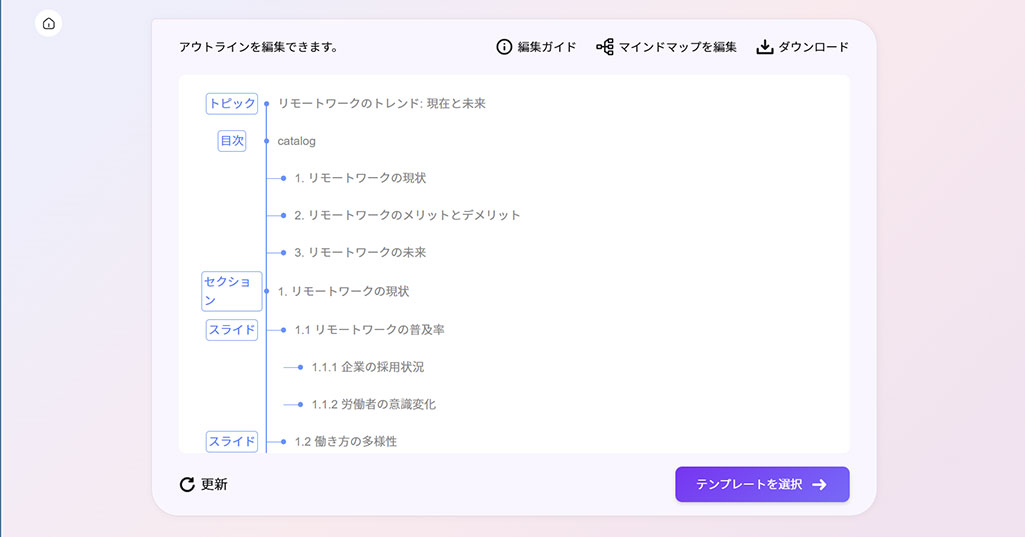
Task: Click スライド tag beside 1.1 リモートワークの普及率
Action: [x=232, y=329]
